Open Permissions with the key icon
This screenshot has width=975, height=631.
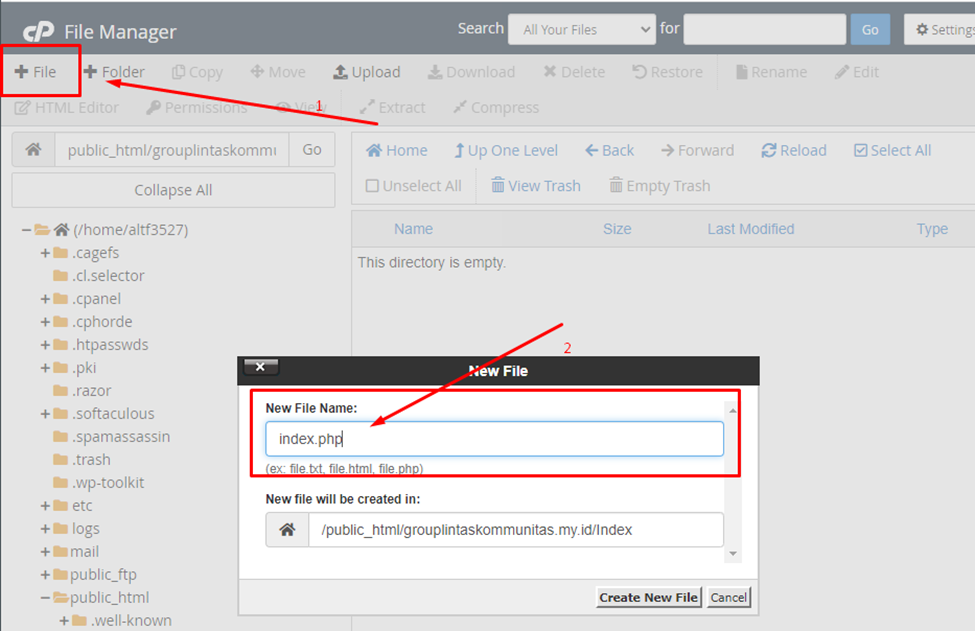(196, 108)
